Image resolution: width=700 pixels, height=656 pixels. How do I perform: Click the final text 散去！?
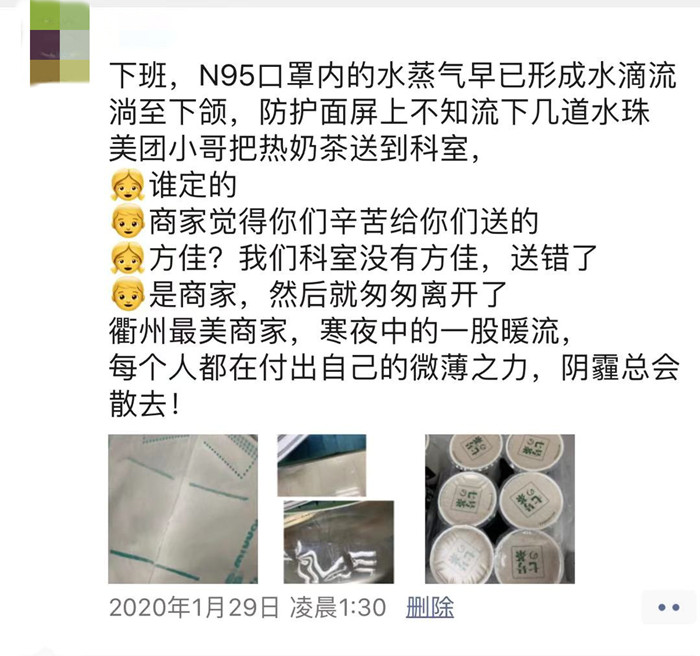click(x=145, y=405)
